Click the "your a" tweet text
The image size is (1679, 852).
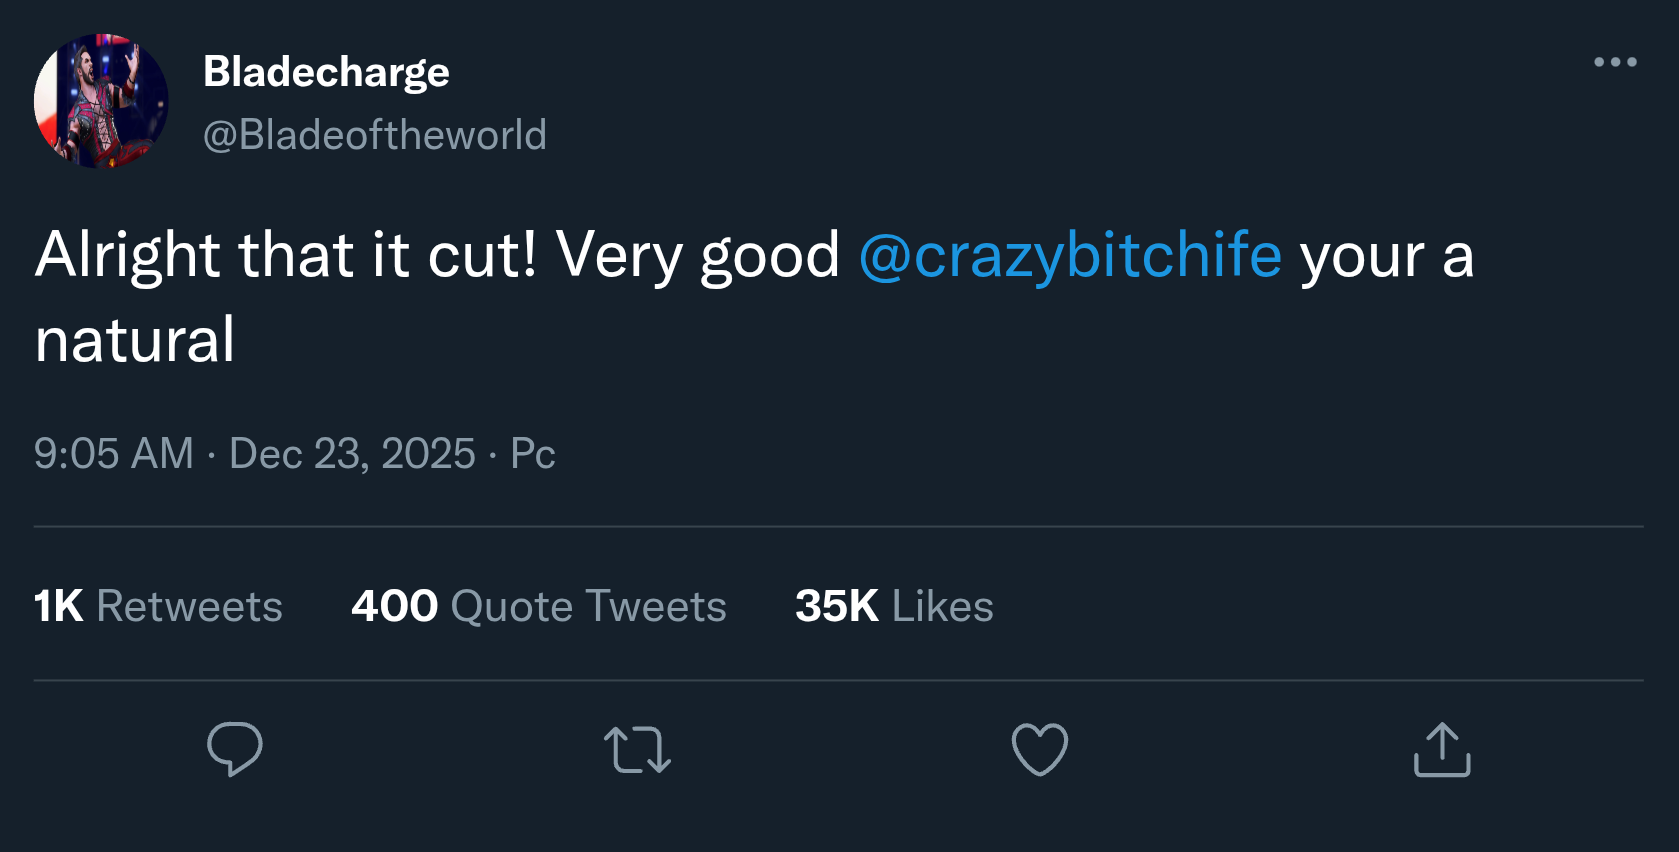pyautogui.click(x=1387, y=255)
